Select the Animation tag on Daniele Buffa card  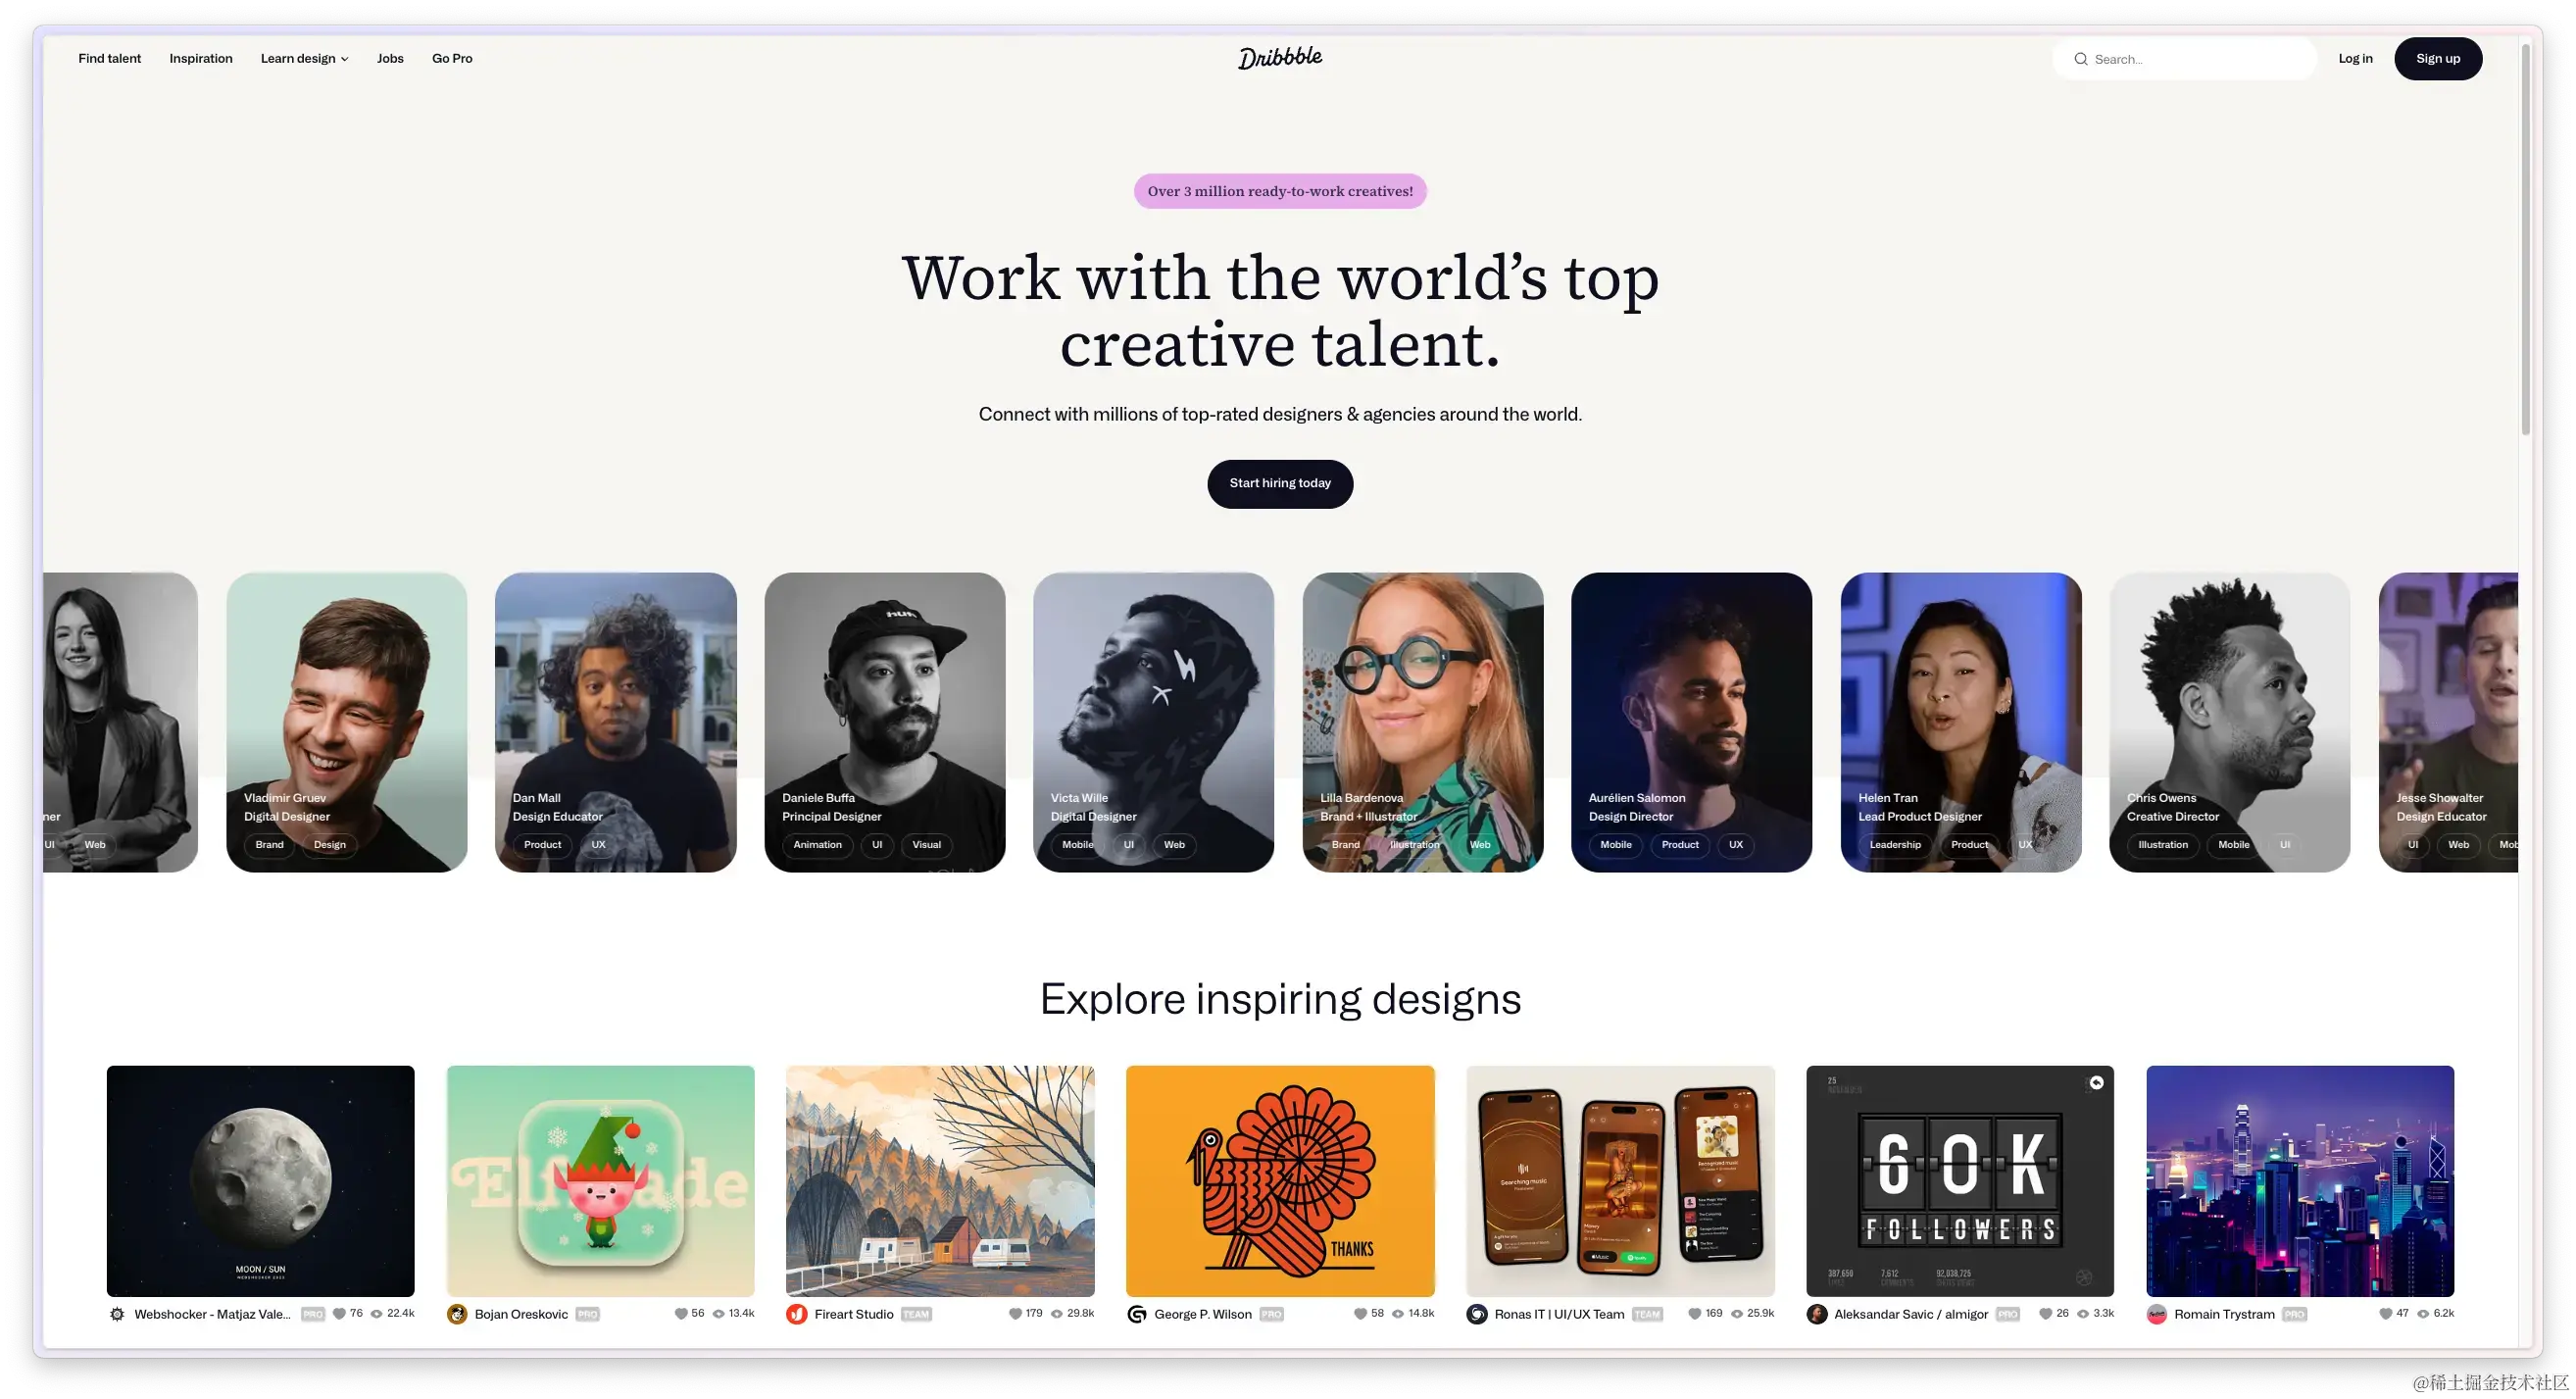[x=817, y=845]
